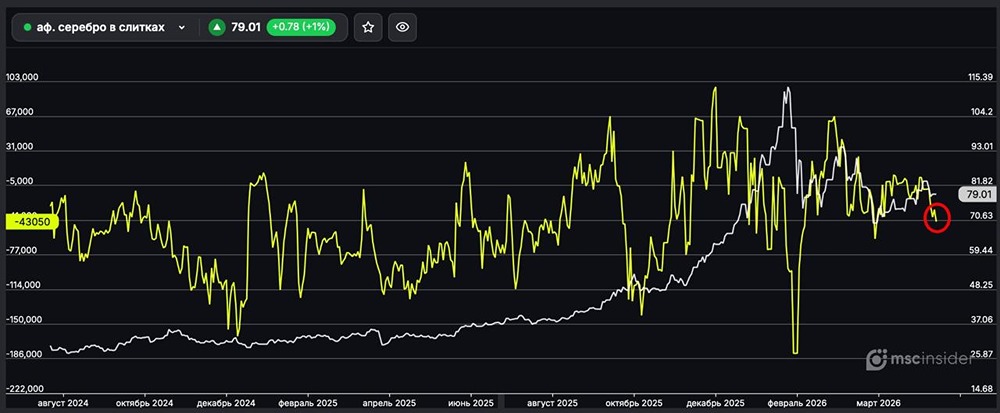Screen dimensions: 1000x413
Task: Click the октябрь 2024 date label
Action: (x=145, y=403)
